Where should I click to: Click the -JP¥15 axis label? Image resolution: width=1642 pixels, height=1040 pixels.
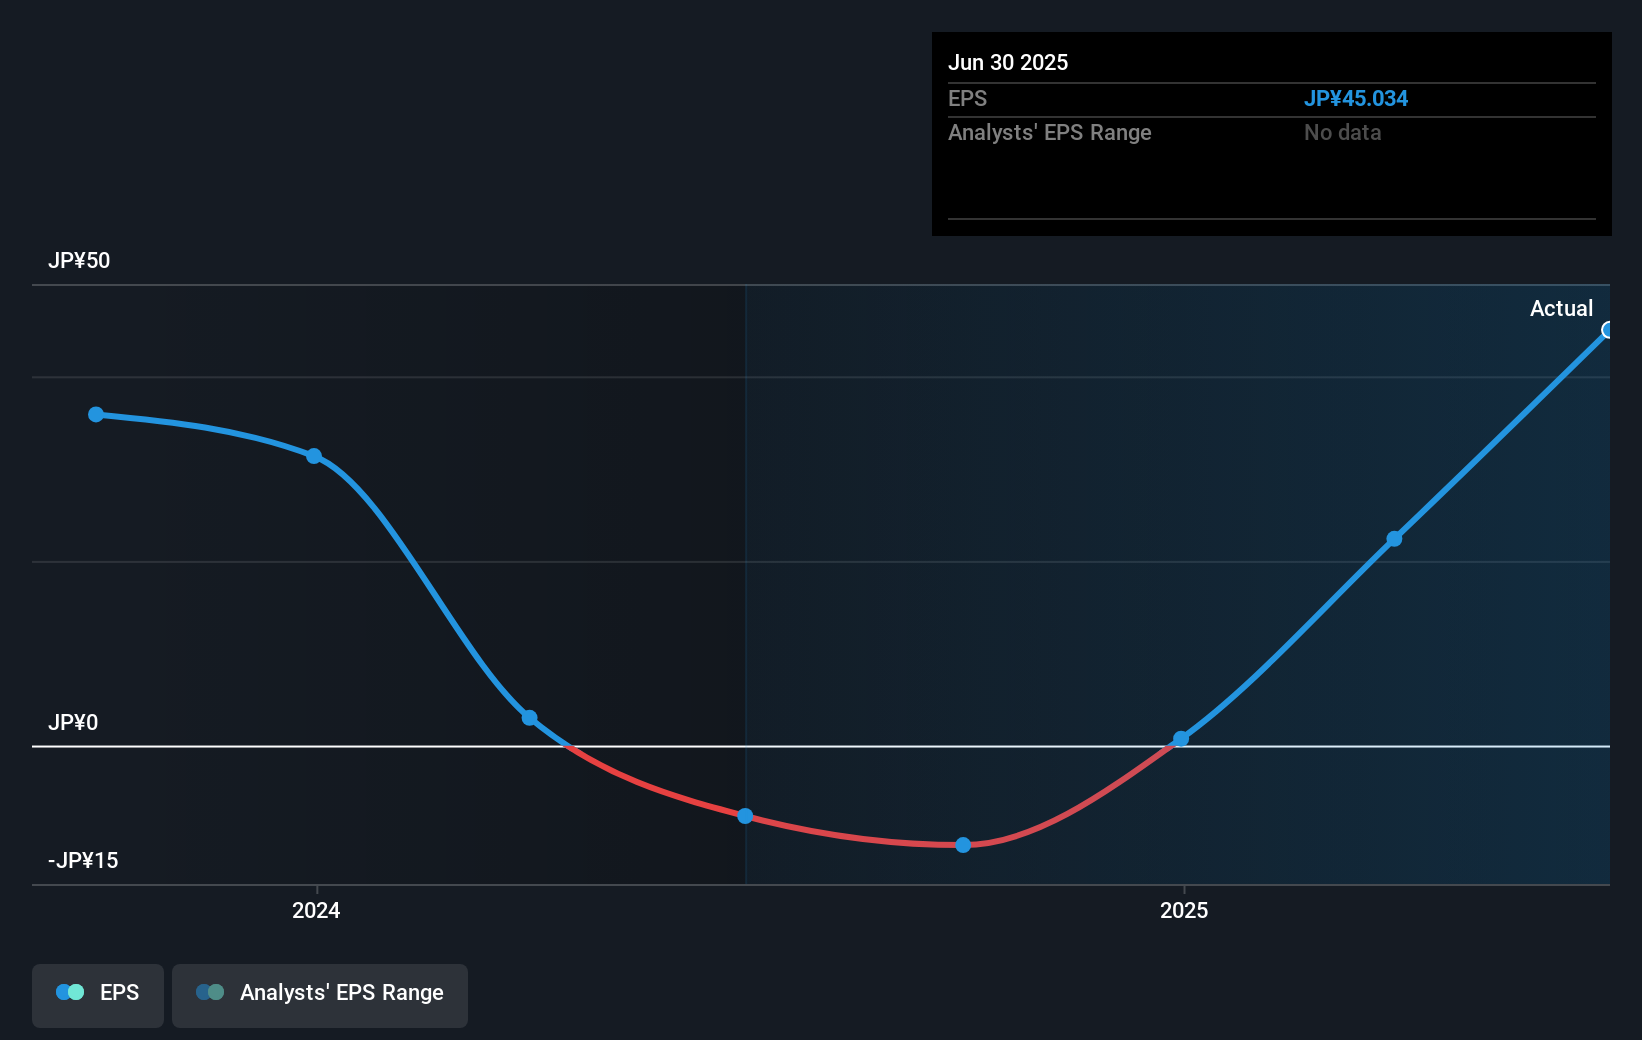coord(83,861)
